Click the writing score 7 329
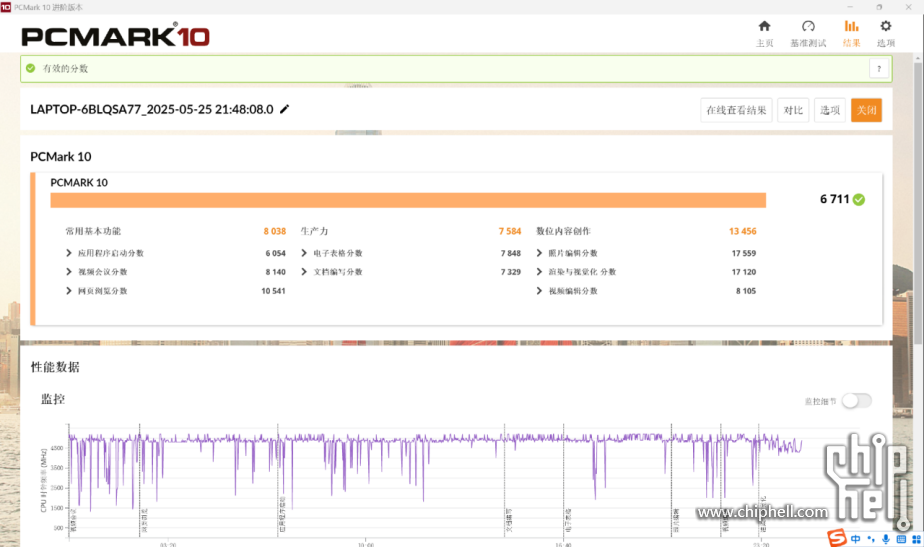Screen dimensions: 924x547 (511, 272)
